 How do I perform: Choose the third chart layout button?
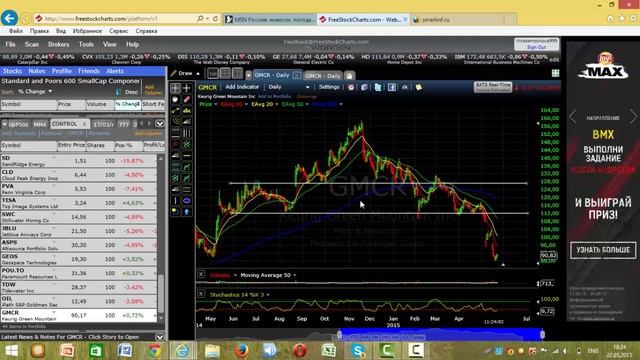[x=237, y=73]
